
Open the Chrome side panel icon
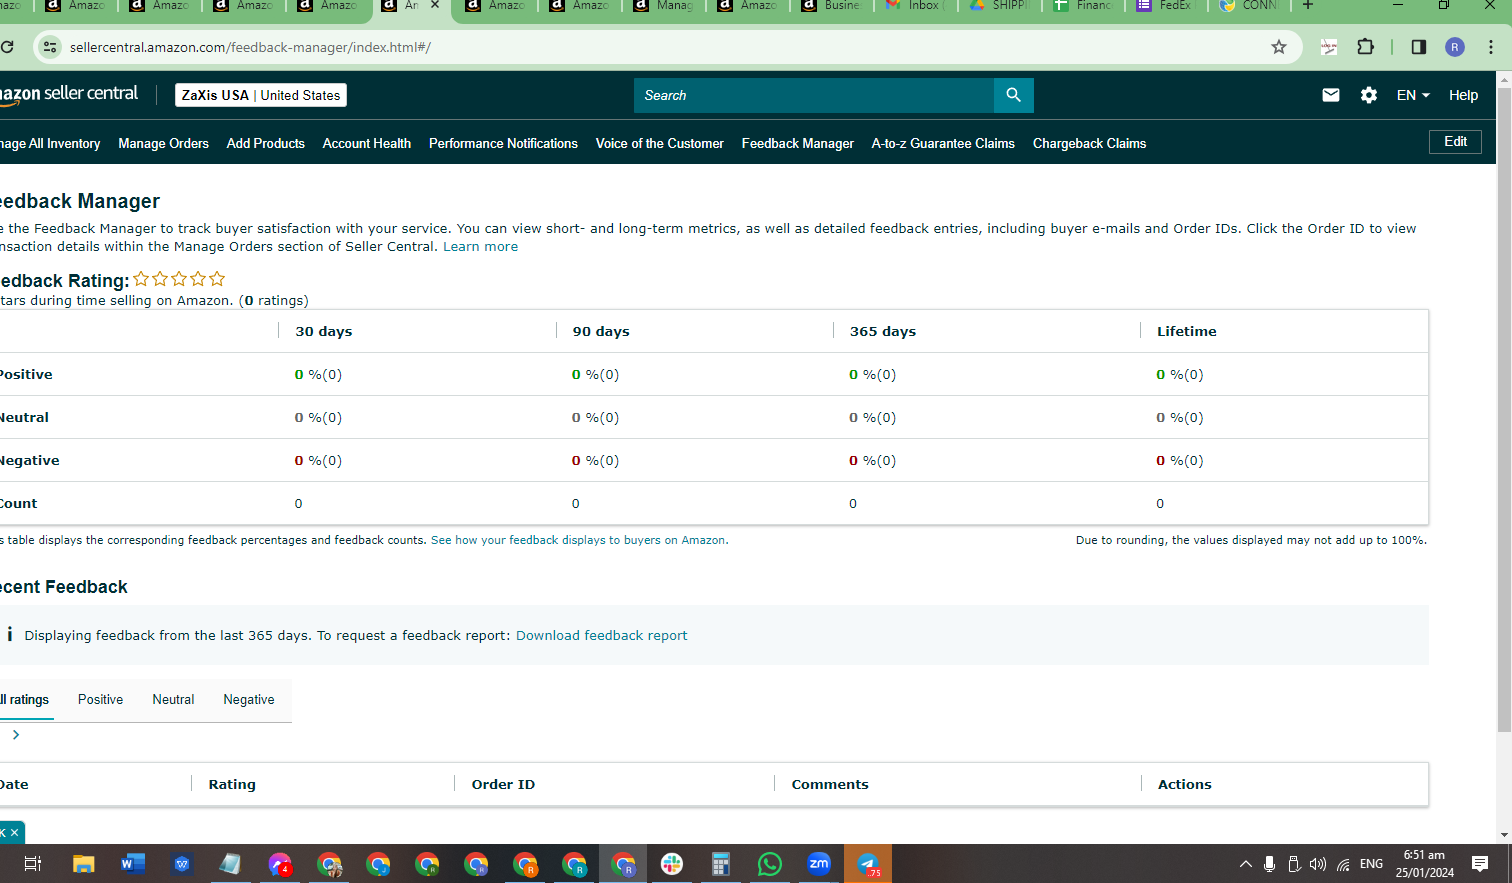(x=1418, y=47)
